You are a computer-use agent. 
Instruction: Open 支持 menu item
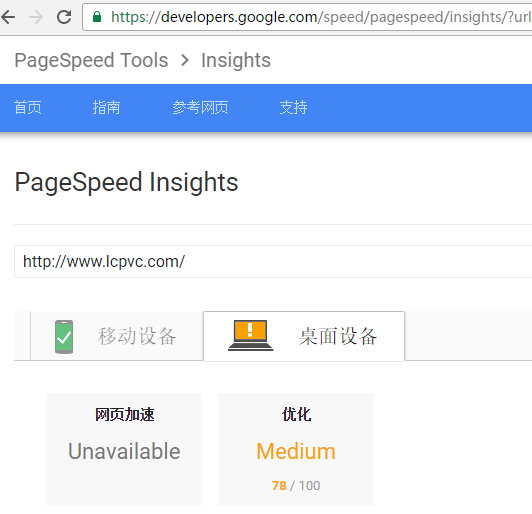point(293,108)
